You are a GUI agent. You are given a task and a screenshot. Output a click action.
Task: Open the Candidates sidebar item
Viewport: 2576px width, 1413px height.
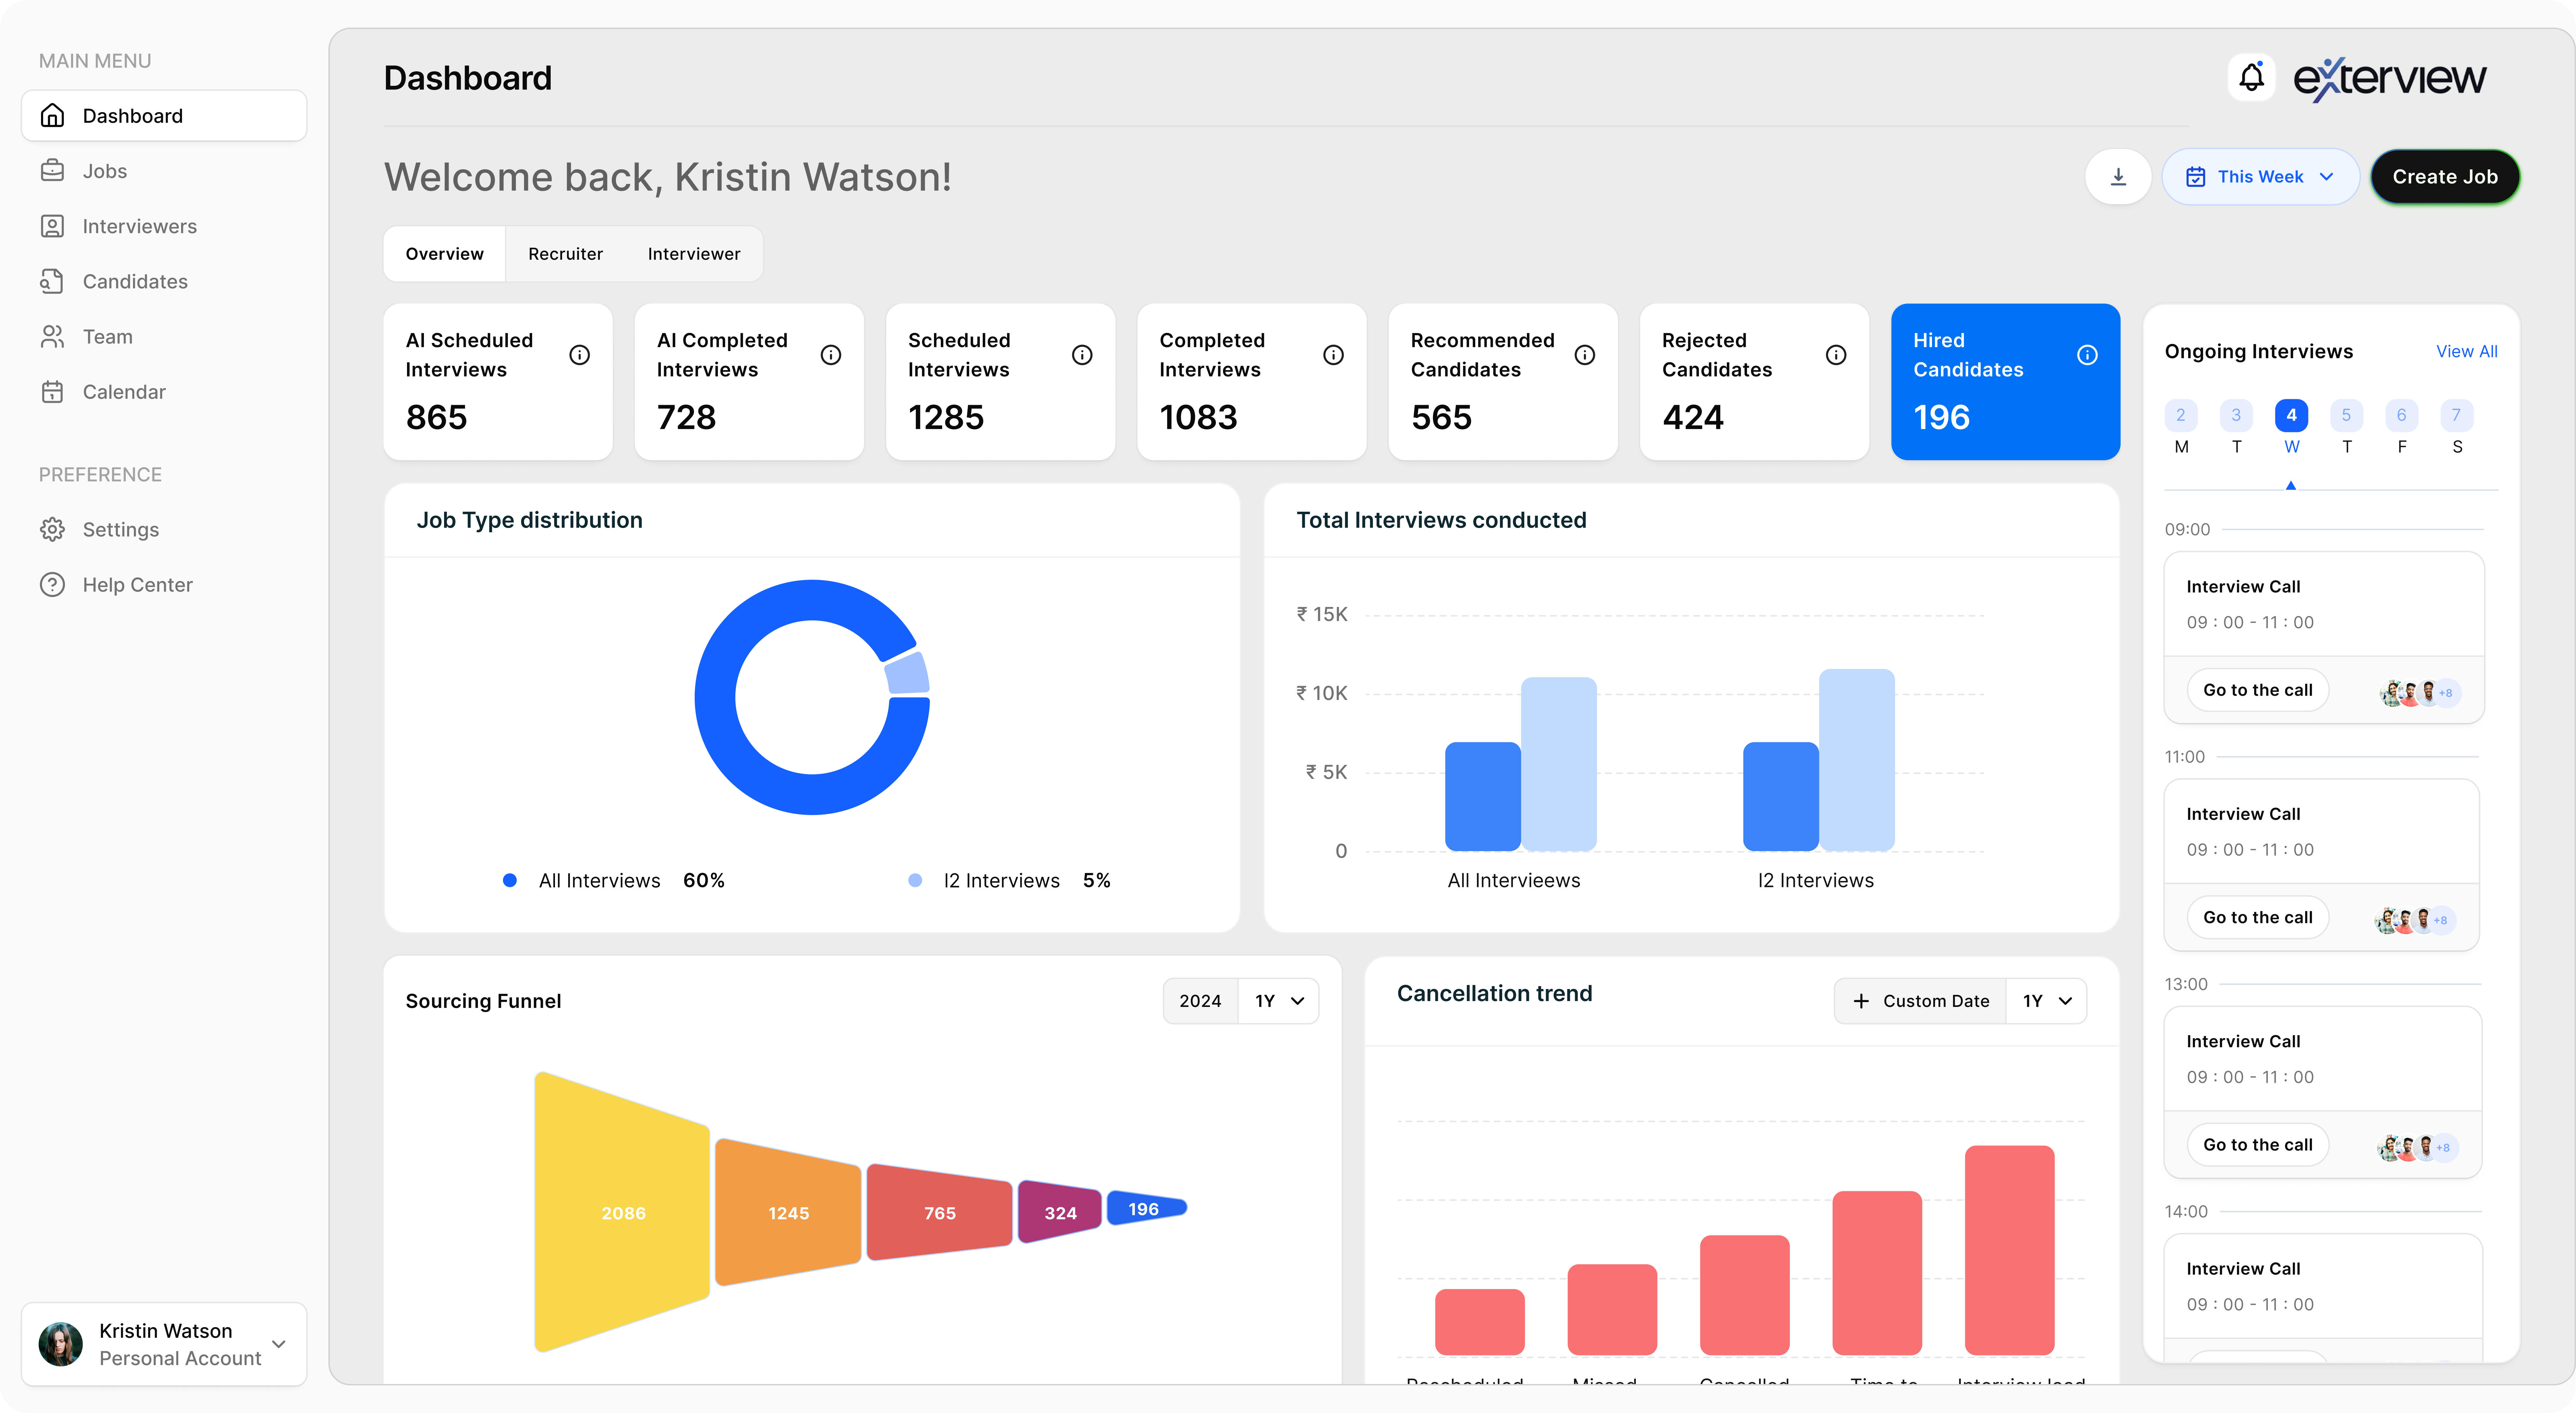coord(135,281)
